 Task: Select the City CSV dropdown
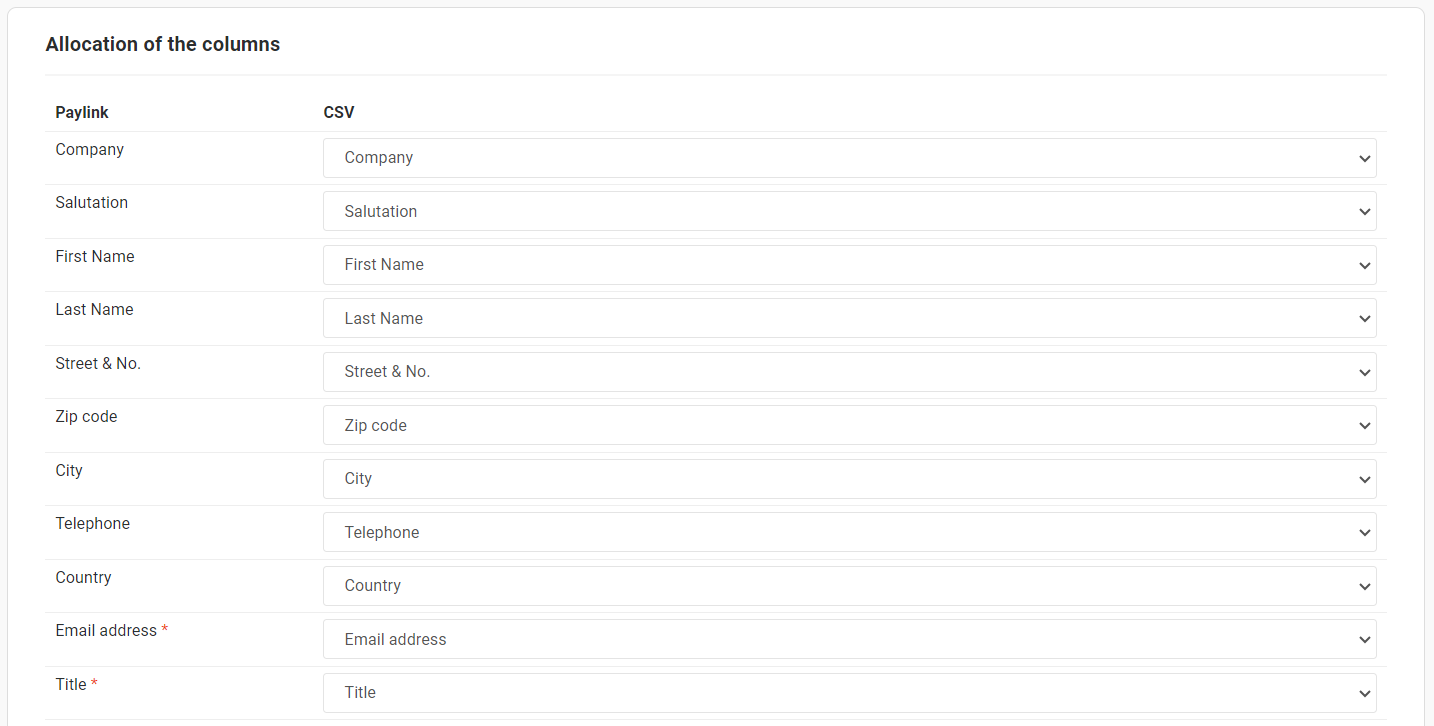coord(849,479)
